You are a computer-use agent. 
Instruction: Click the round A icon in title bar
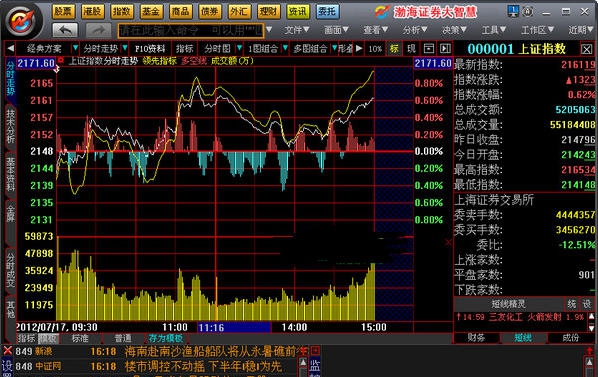tap(528, 11)
